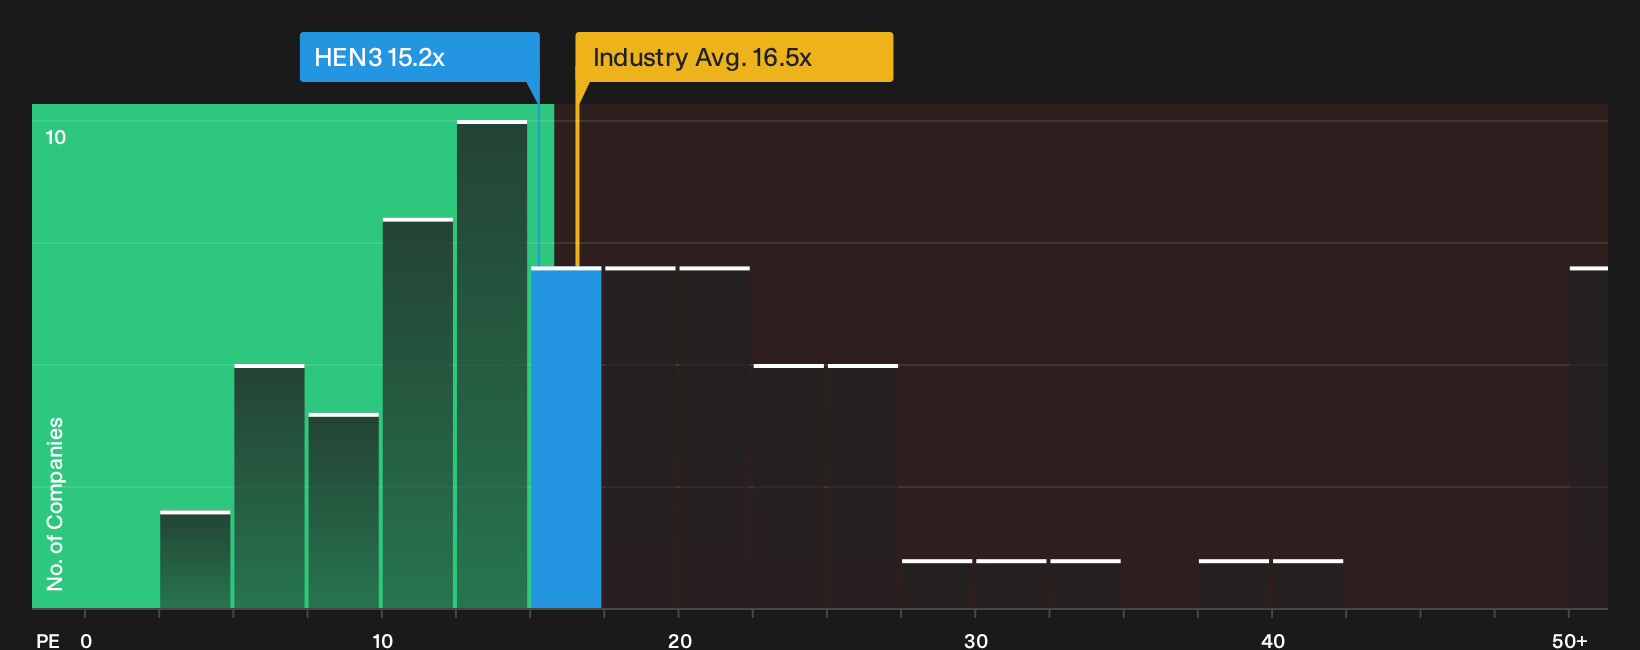
Task: Select the low bar at PE 30
Action: [x=1011, y=584]
